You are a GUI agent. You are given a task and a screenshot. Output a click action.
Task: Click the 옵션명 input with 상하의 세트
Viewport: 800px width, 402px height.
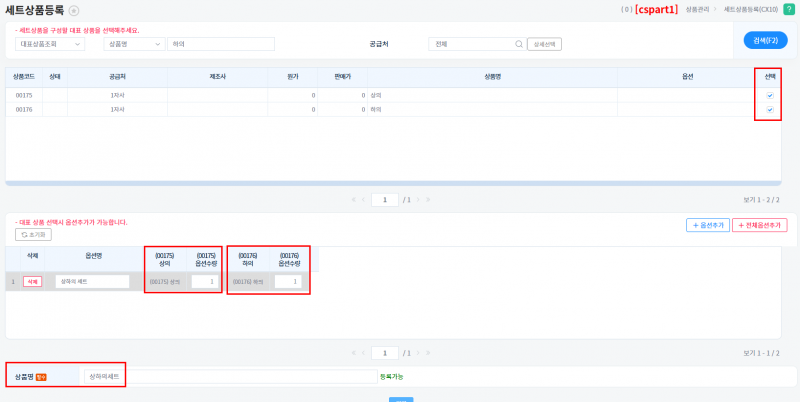pos(92,282)
